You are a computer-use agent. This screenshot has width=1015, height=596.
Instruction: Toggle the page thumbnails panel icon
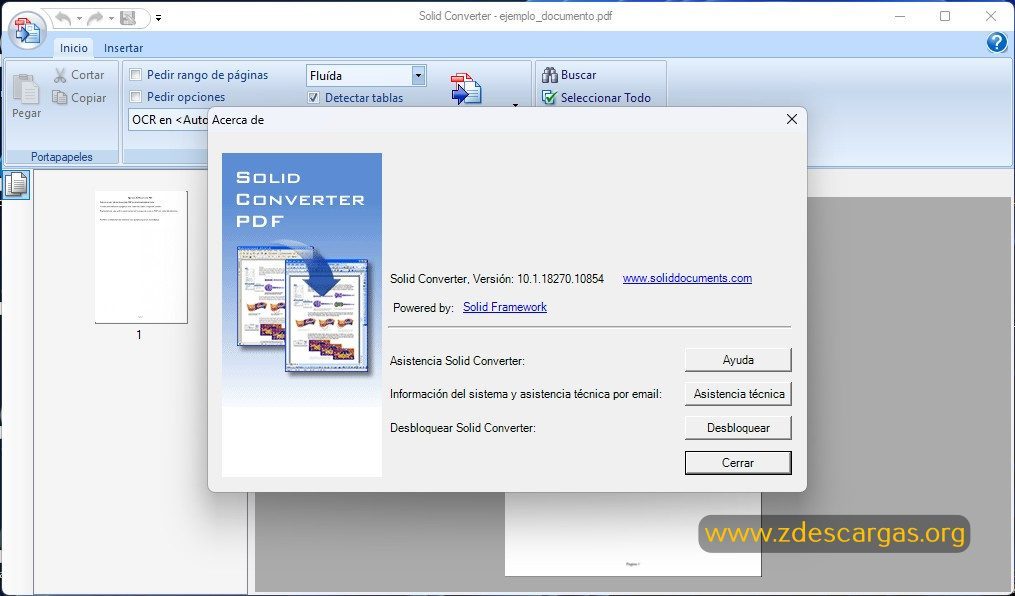(16, 184)
